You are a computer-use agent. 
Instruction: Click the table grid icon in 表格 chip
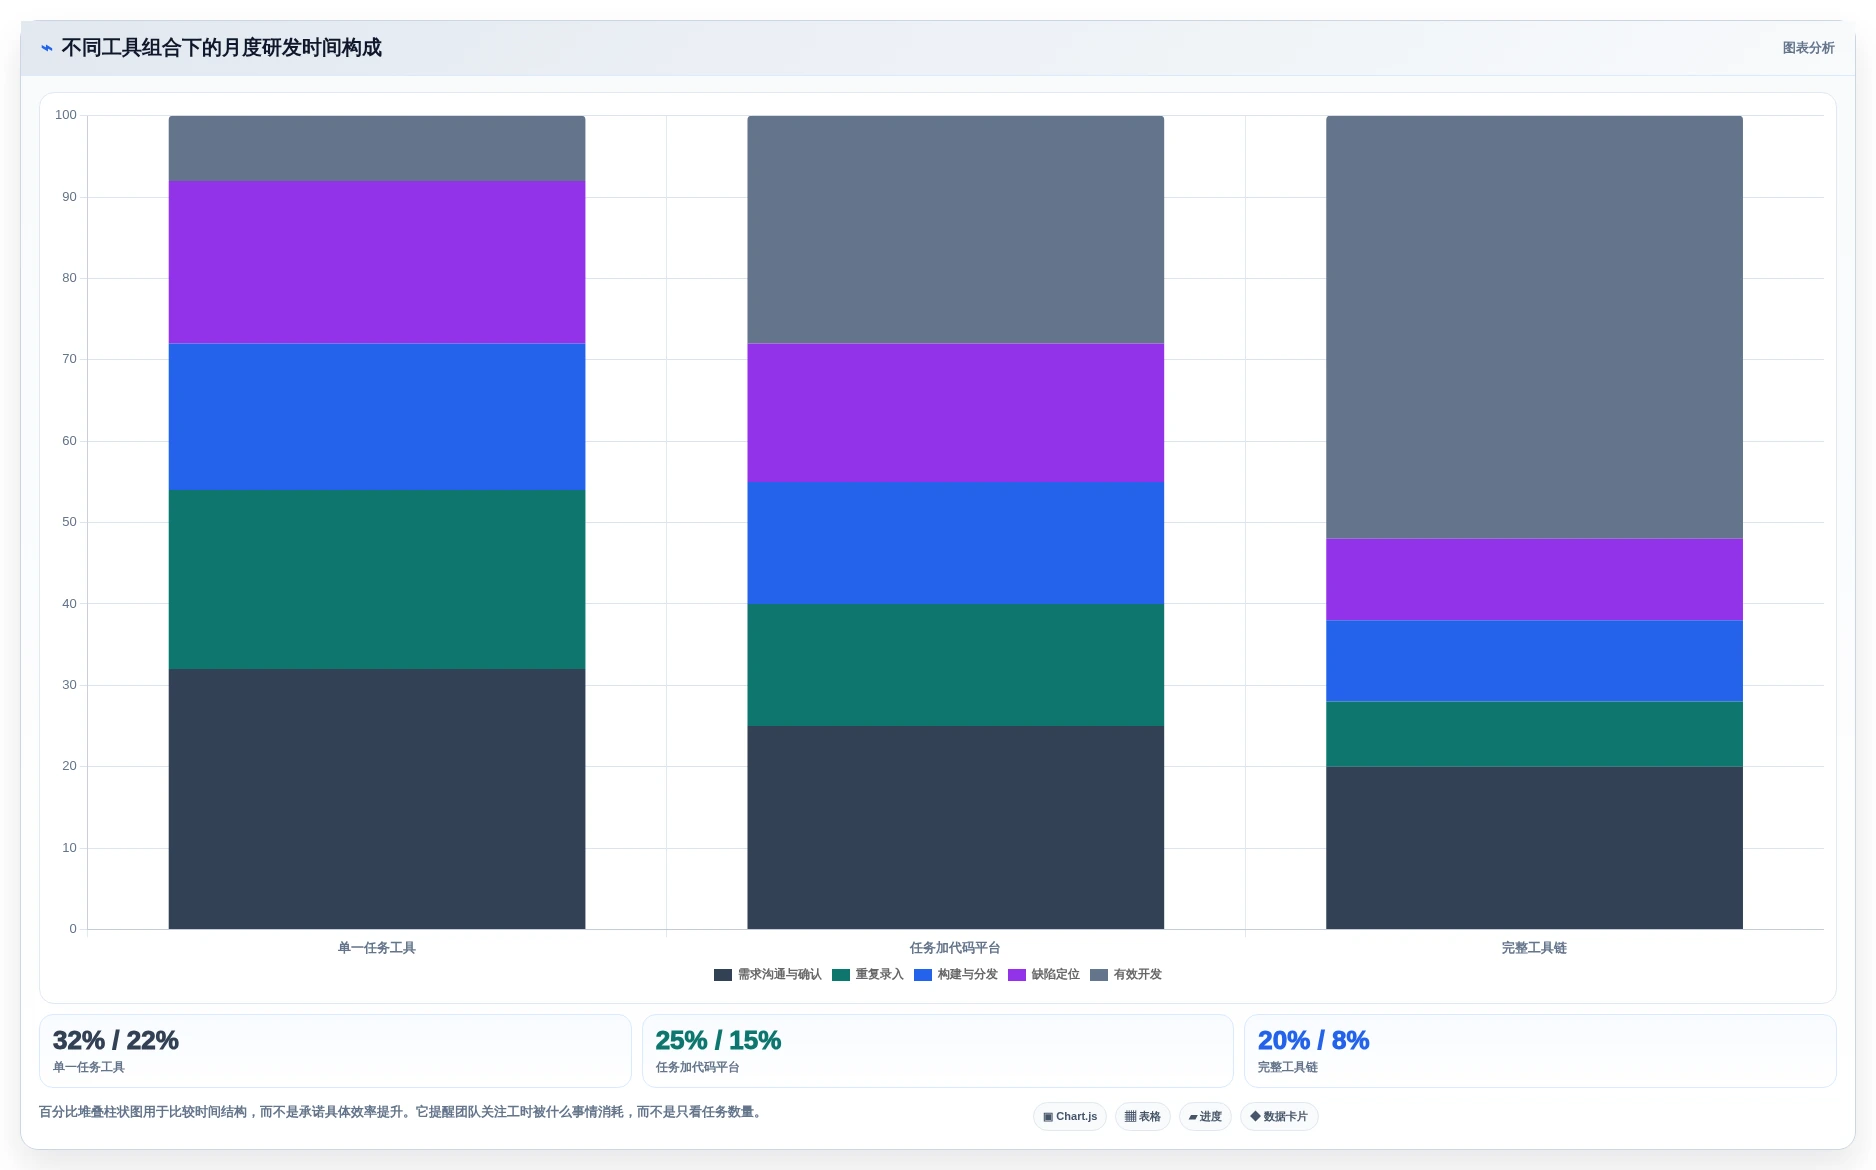pos(1130,1117)
